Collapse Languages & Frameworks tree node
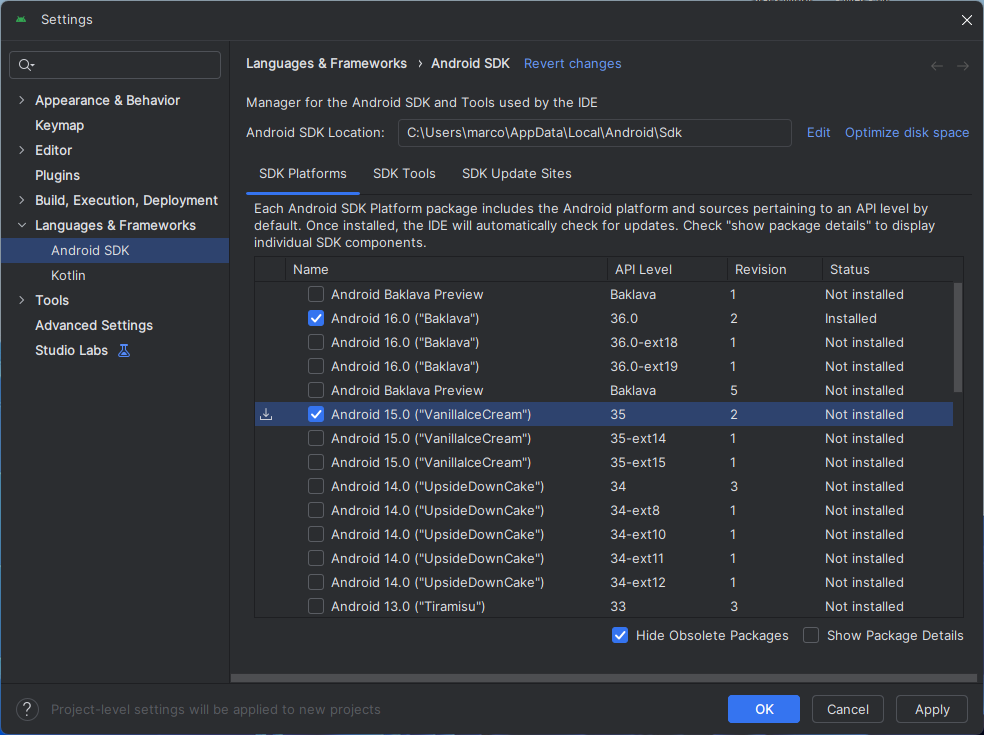984x735 pixels. [22, 225]
